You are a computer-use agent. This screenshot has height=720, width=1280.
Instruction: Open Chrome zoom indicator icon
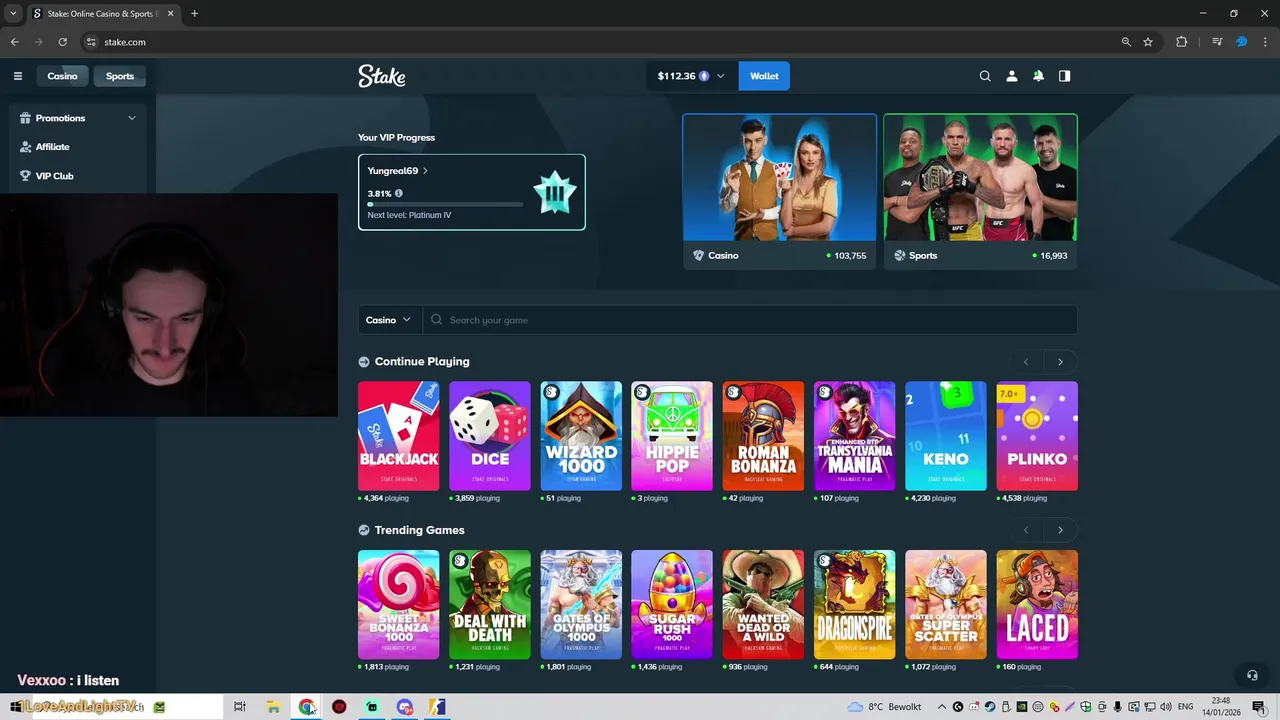(1126, 42)
